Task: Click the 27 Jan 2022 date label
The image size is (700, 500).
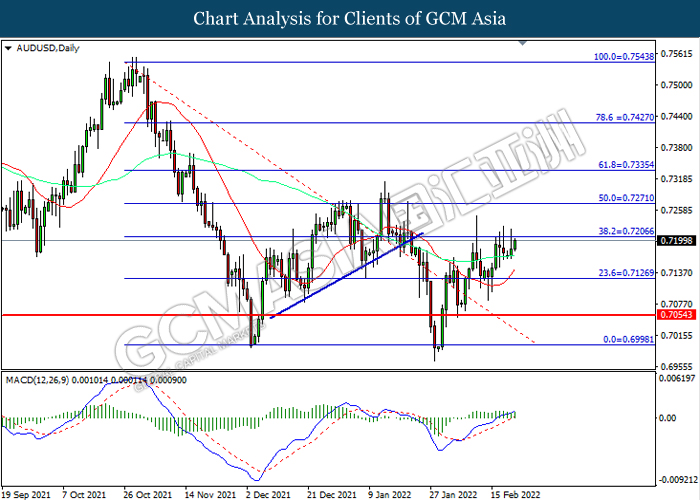Action: (453, 495)
